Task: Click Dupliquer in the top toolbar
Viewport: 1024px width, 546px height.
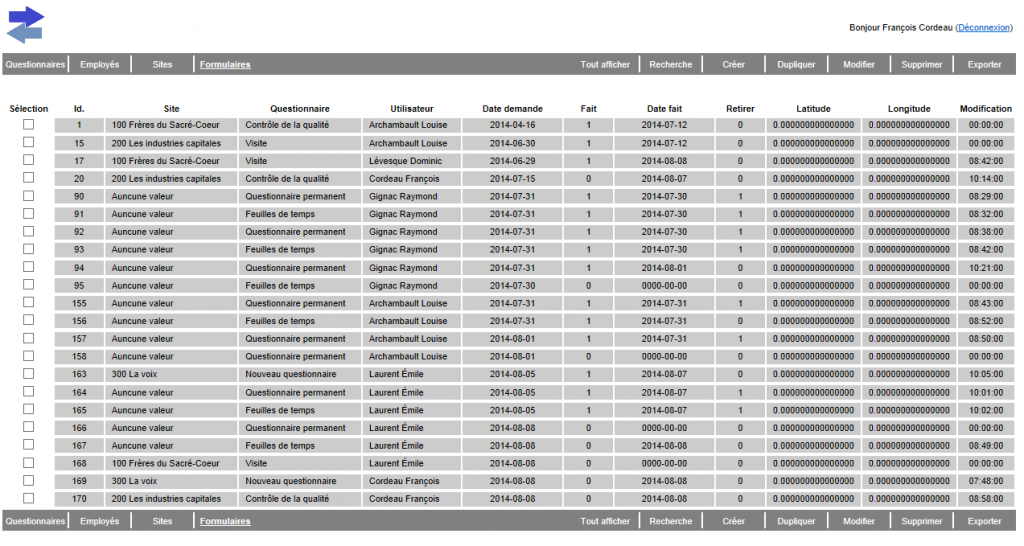Action: (x=796, y=65)
